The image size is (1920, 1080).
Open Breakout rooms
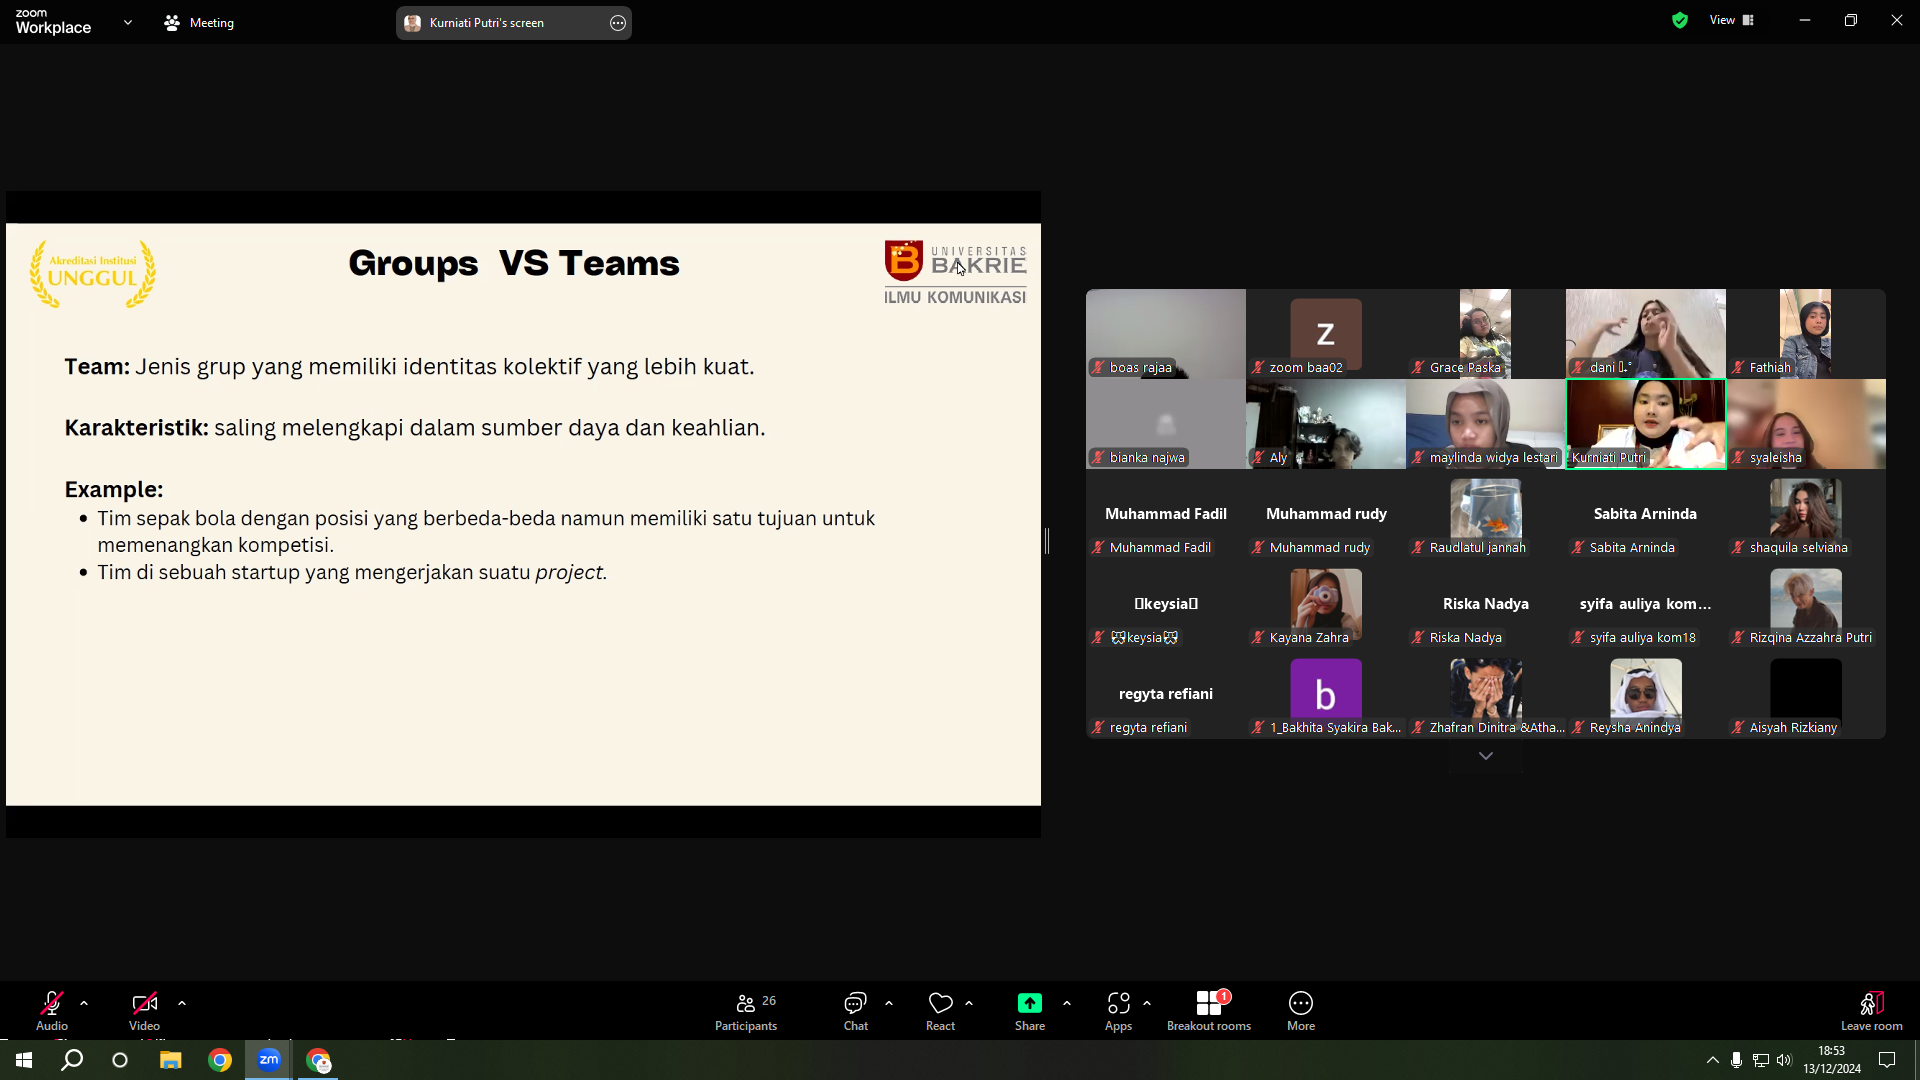click(1209, 1010)
